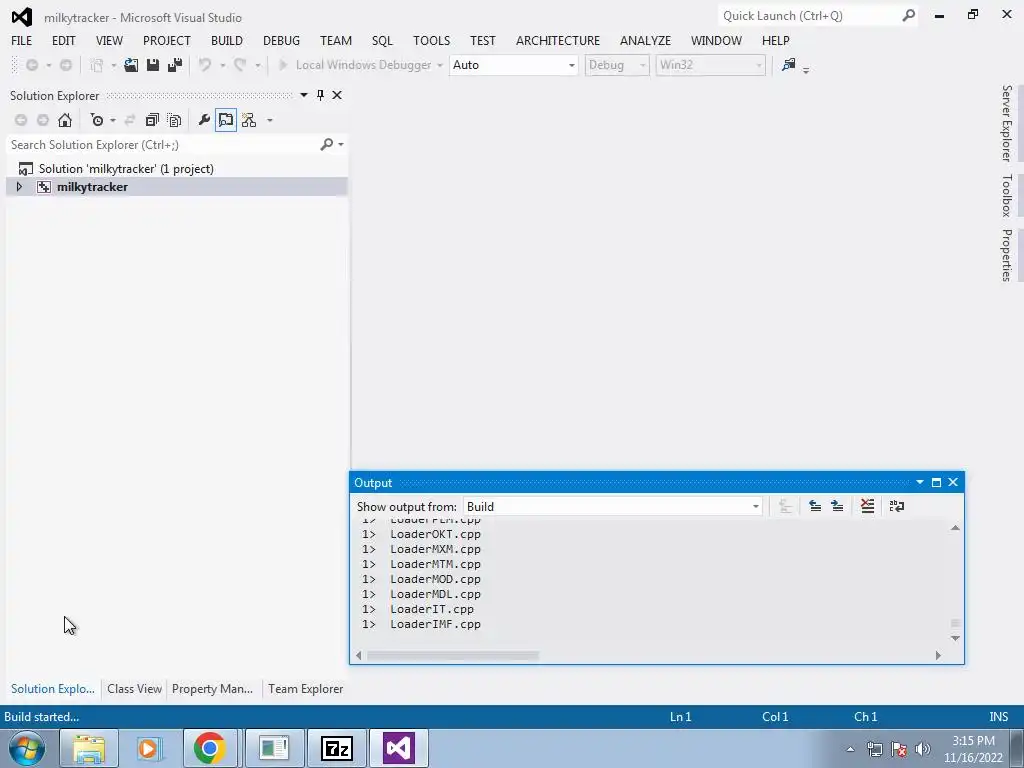The width and height of the screenshot is (1024, 768).
Task: Open 7-Zip from the taskbar
Action: coord(337,748)
